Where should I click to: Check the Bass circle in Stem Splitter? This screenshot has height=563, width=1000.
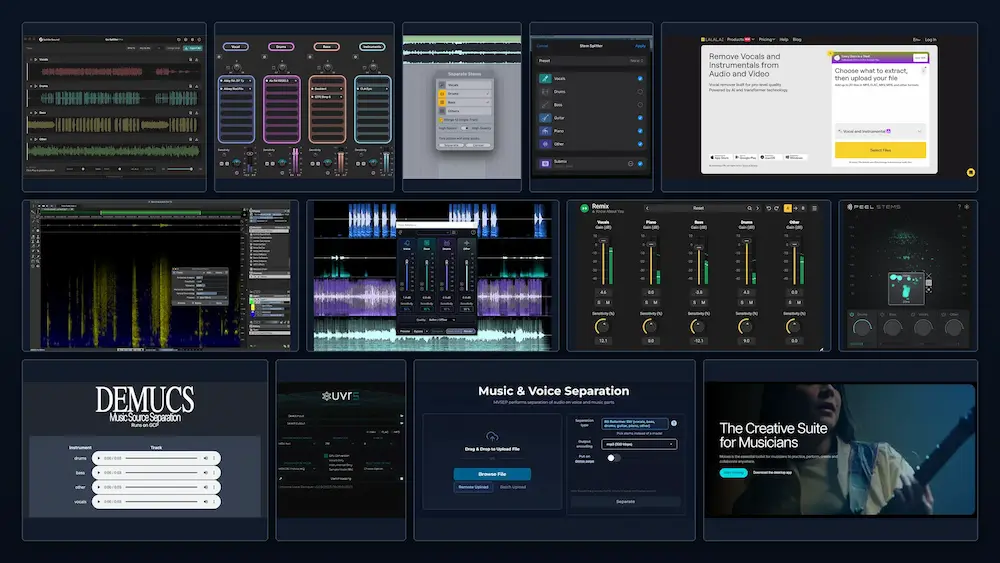point(640,105)
